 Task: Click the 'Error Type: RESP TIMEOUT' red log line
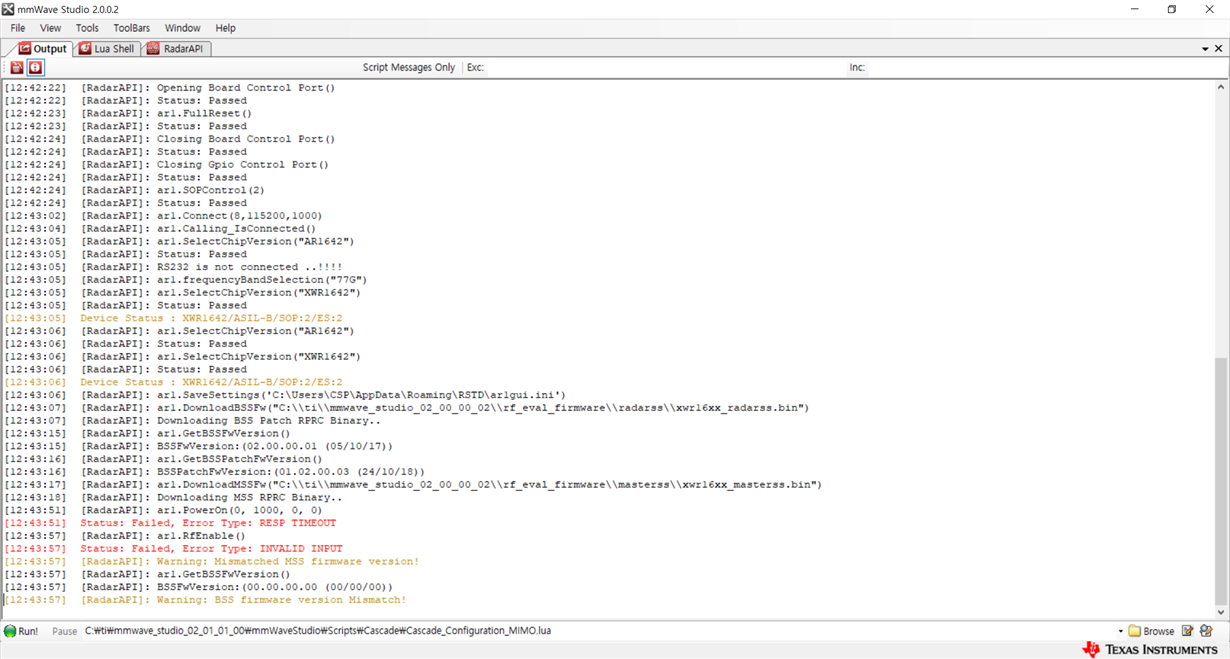coord(170,523)
